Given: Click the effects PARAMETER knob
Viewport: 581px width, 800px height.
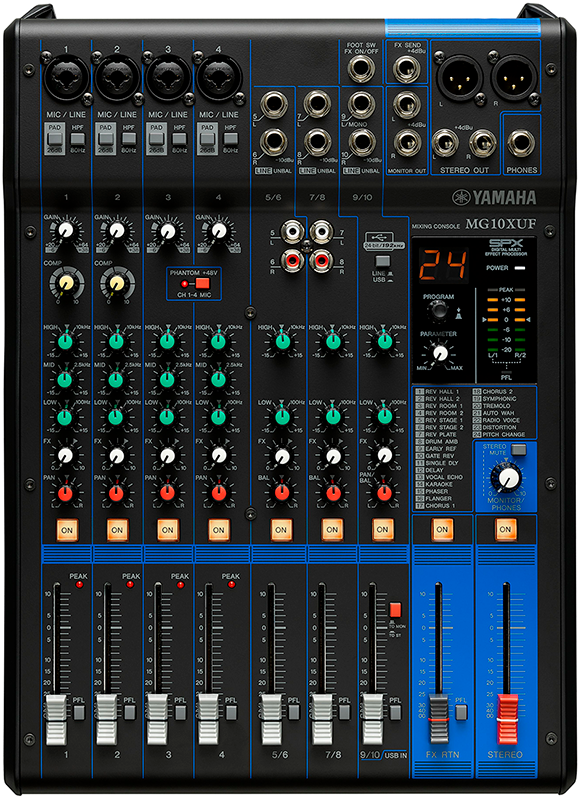Looking at the screenshot, I should click(440, 353).
